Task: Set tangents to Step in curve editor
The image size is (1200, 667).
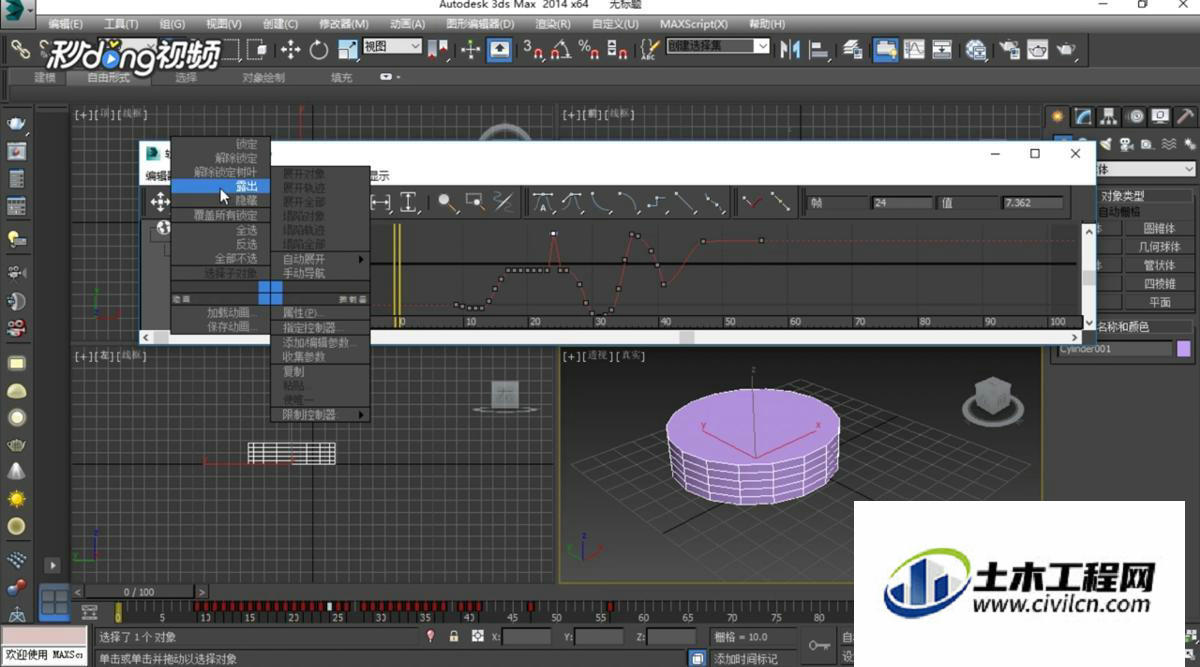Action: pyautogui.click(x=657, y=203)
